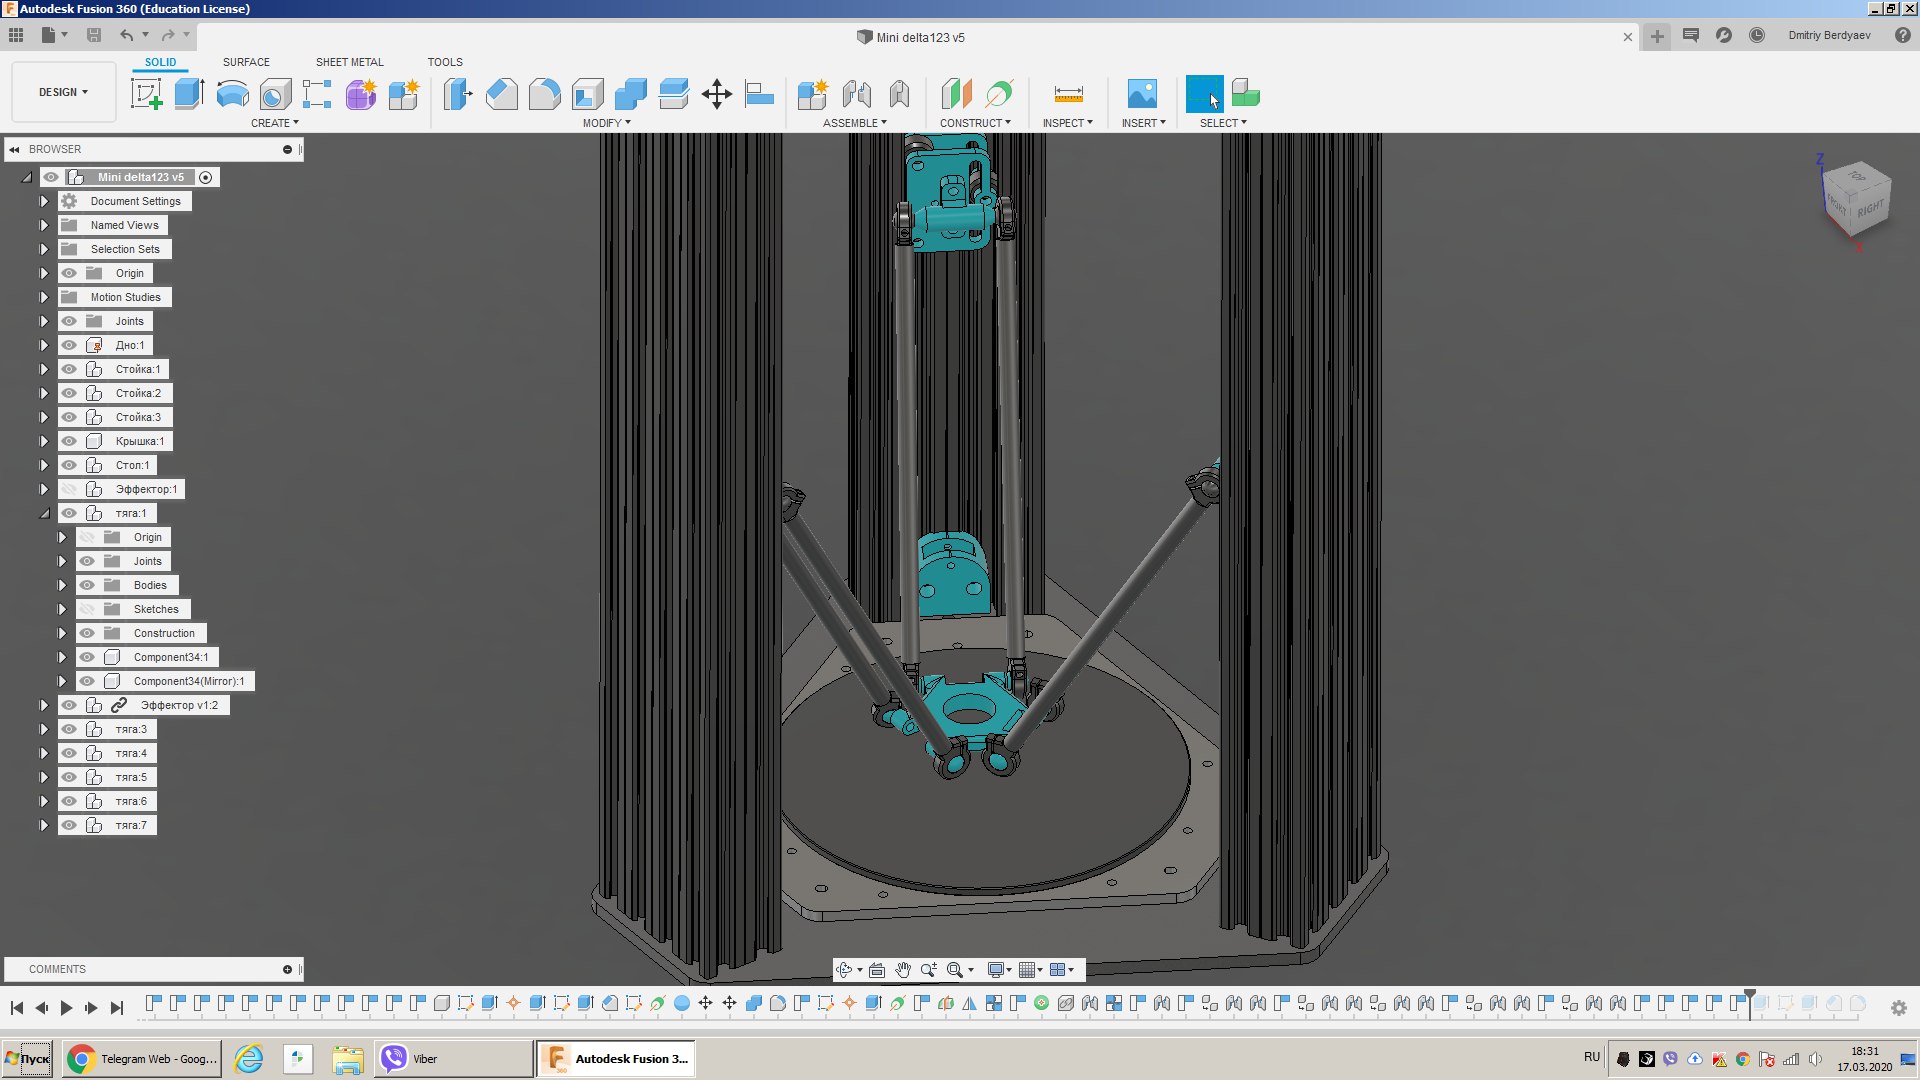
Task: Open the SHEET METAL tab
Action: [349, 62]
